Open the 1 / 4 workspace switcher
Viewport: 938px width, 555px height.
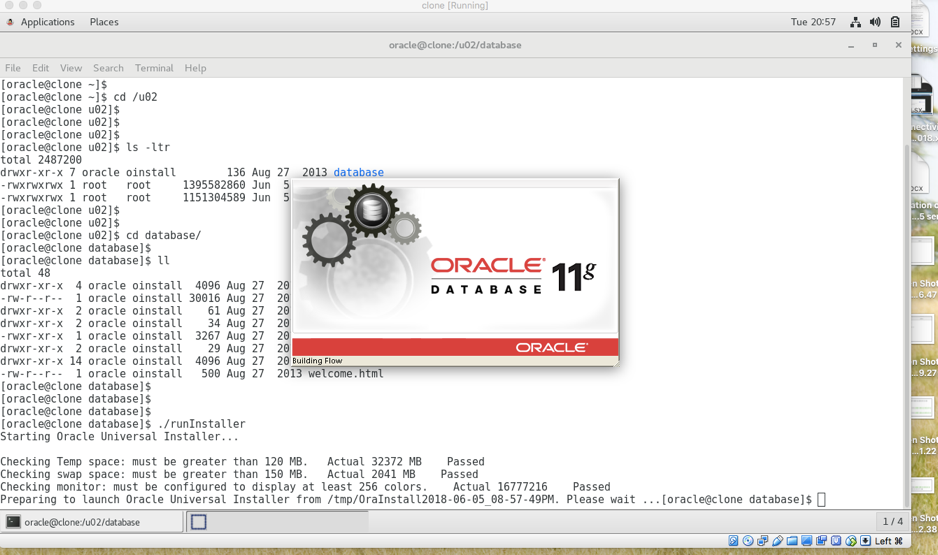point(893,522)
